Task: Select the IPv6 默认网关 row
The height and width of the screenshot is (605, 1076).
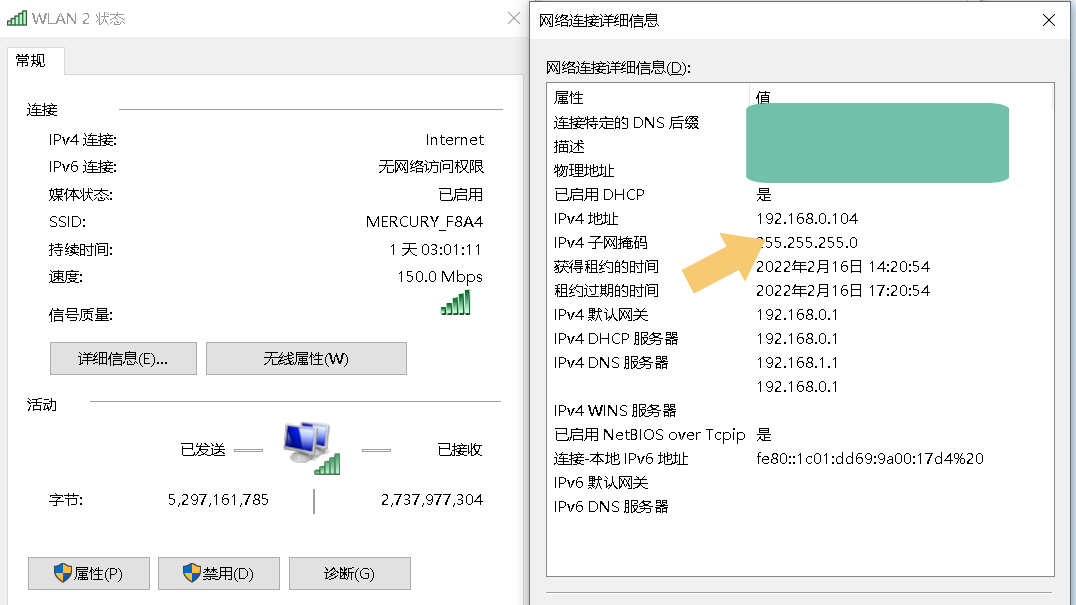Action: pos(601,482)
